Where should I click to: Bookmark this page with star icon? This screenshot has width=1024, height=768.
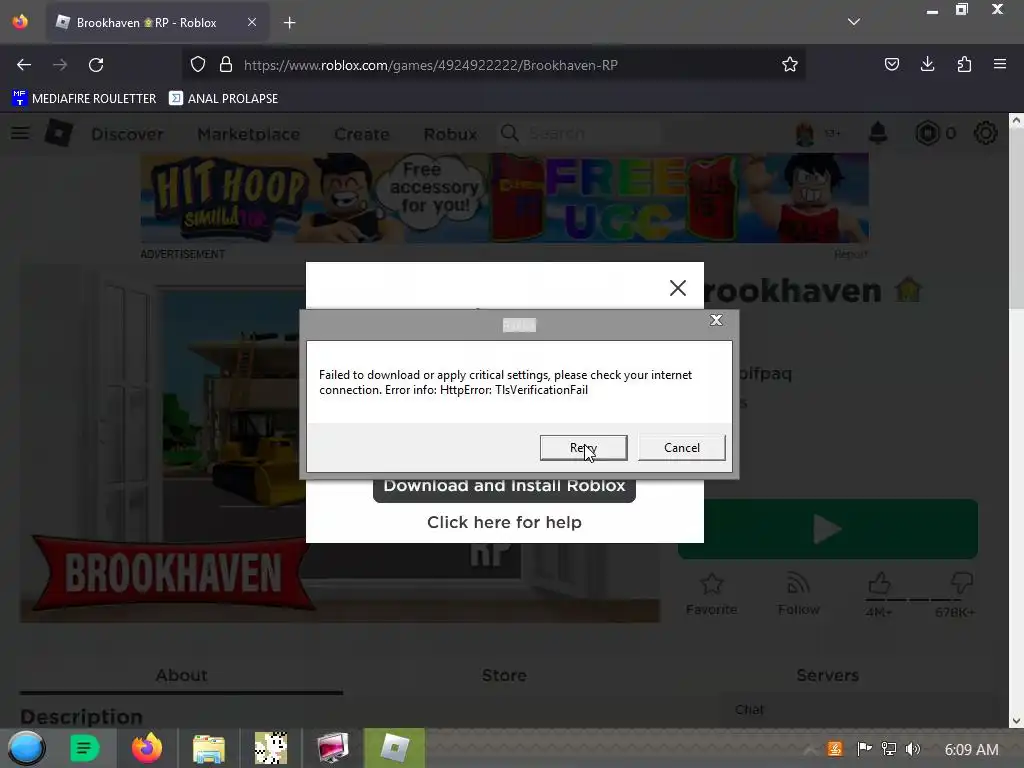tap(790, 65)
